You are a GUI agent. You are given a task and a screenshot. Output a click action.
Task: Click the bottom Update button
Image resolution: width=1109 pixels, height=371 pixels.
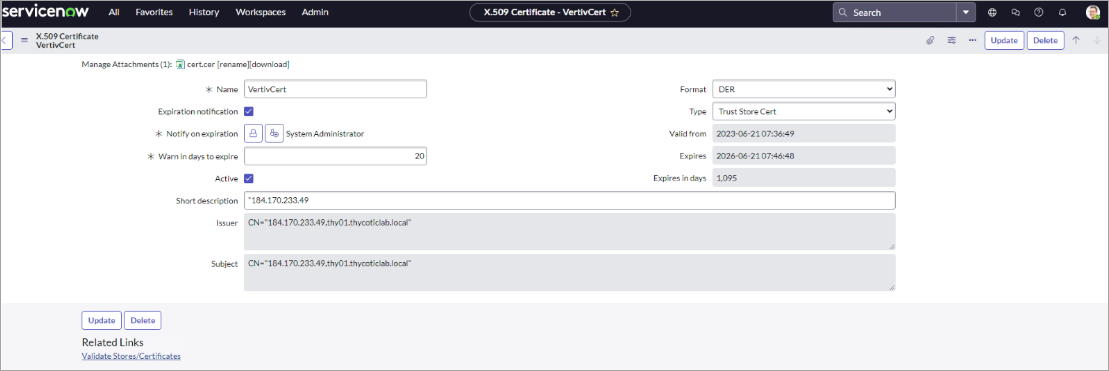(101, 320)
